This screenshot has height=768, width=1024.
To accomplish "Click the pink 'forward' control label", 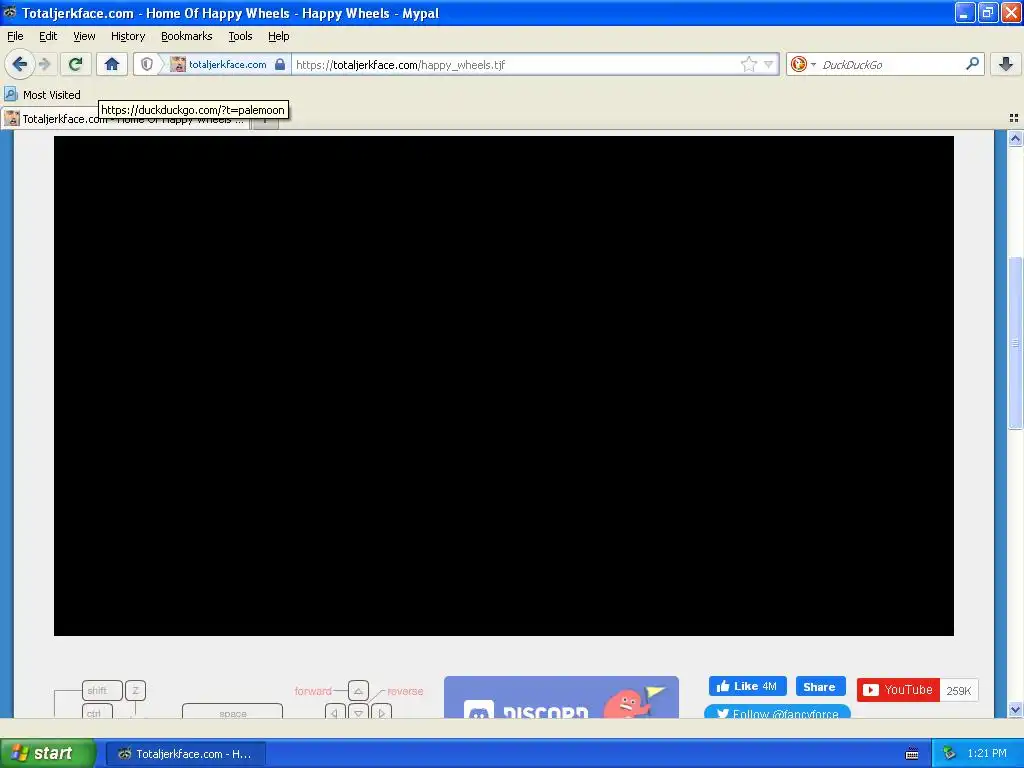I will [313, 691].
